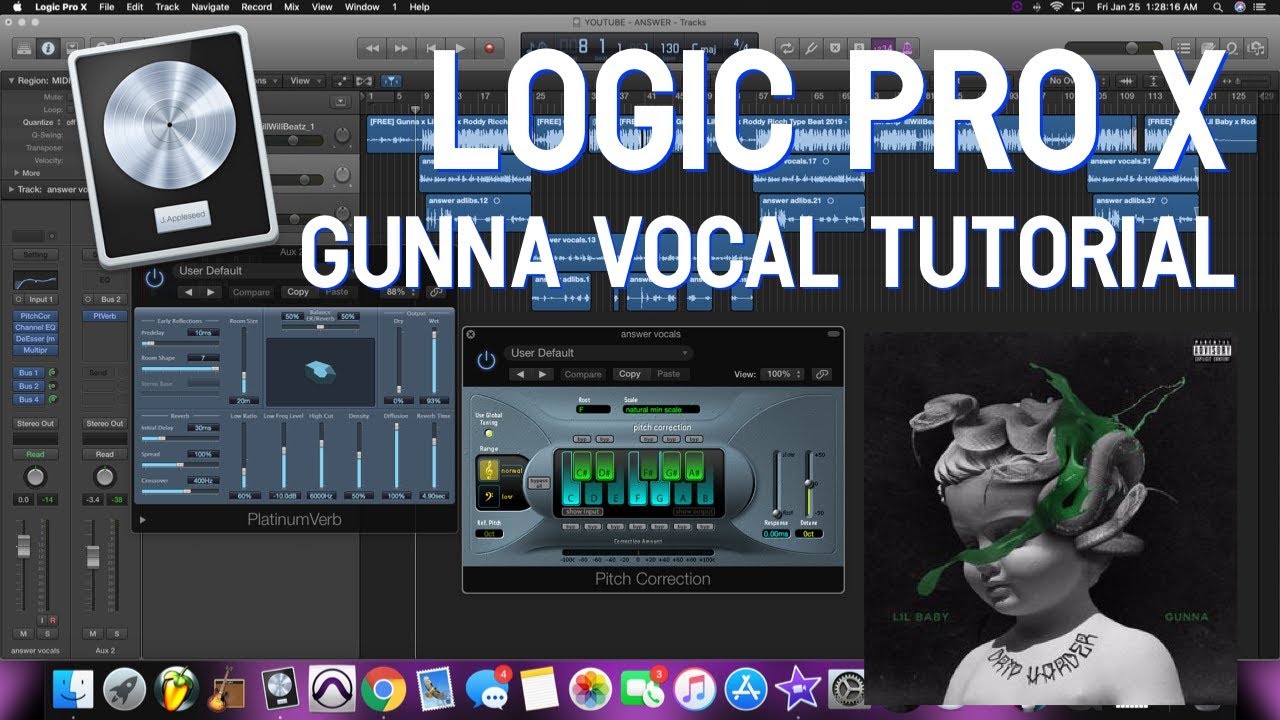Toggle Use Global Tuning indicator
The image size is (1280, 720).
(488, 432)
